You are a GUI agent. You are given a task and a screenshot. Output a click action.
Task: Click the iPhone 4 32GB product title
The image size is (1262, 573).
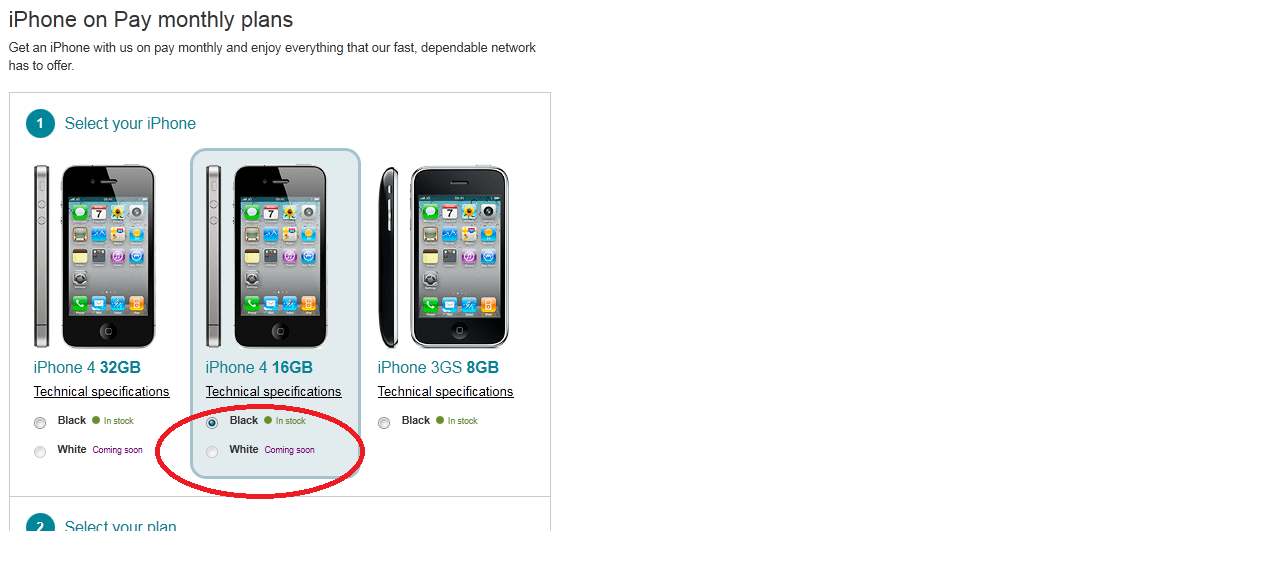[x=87, y=367]
